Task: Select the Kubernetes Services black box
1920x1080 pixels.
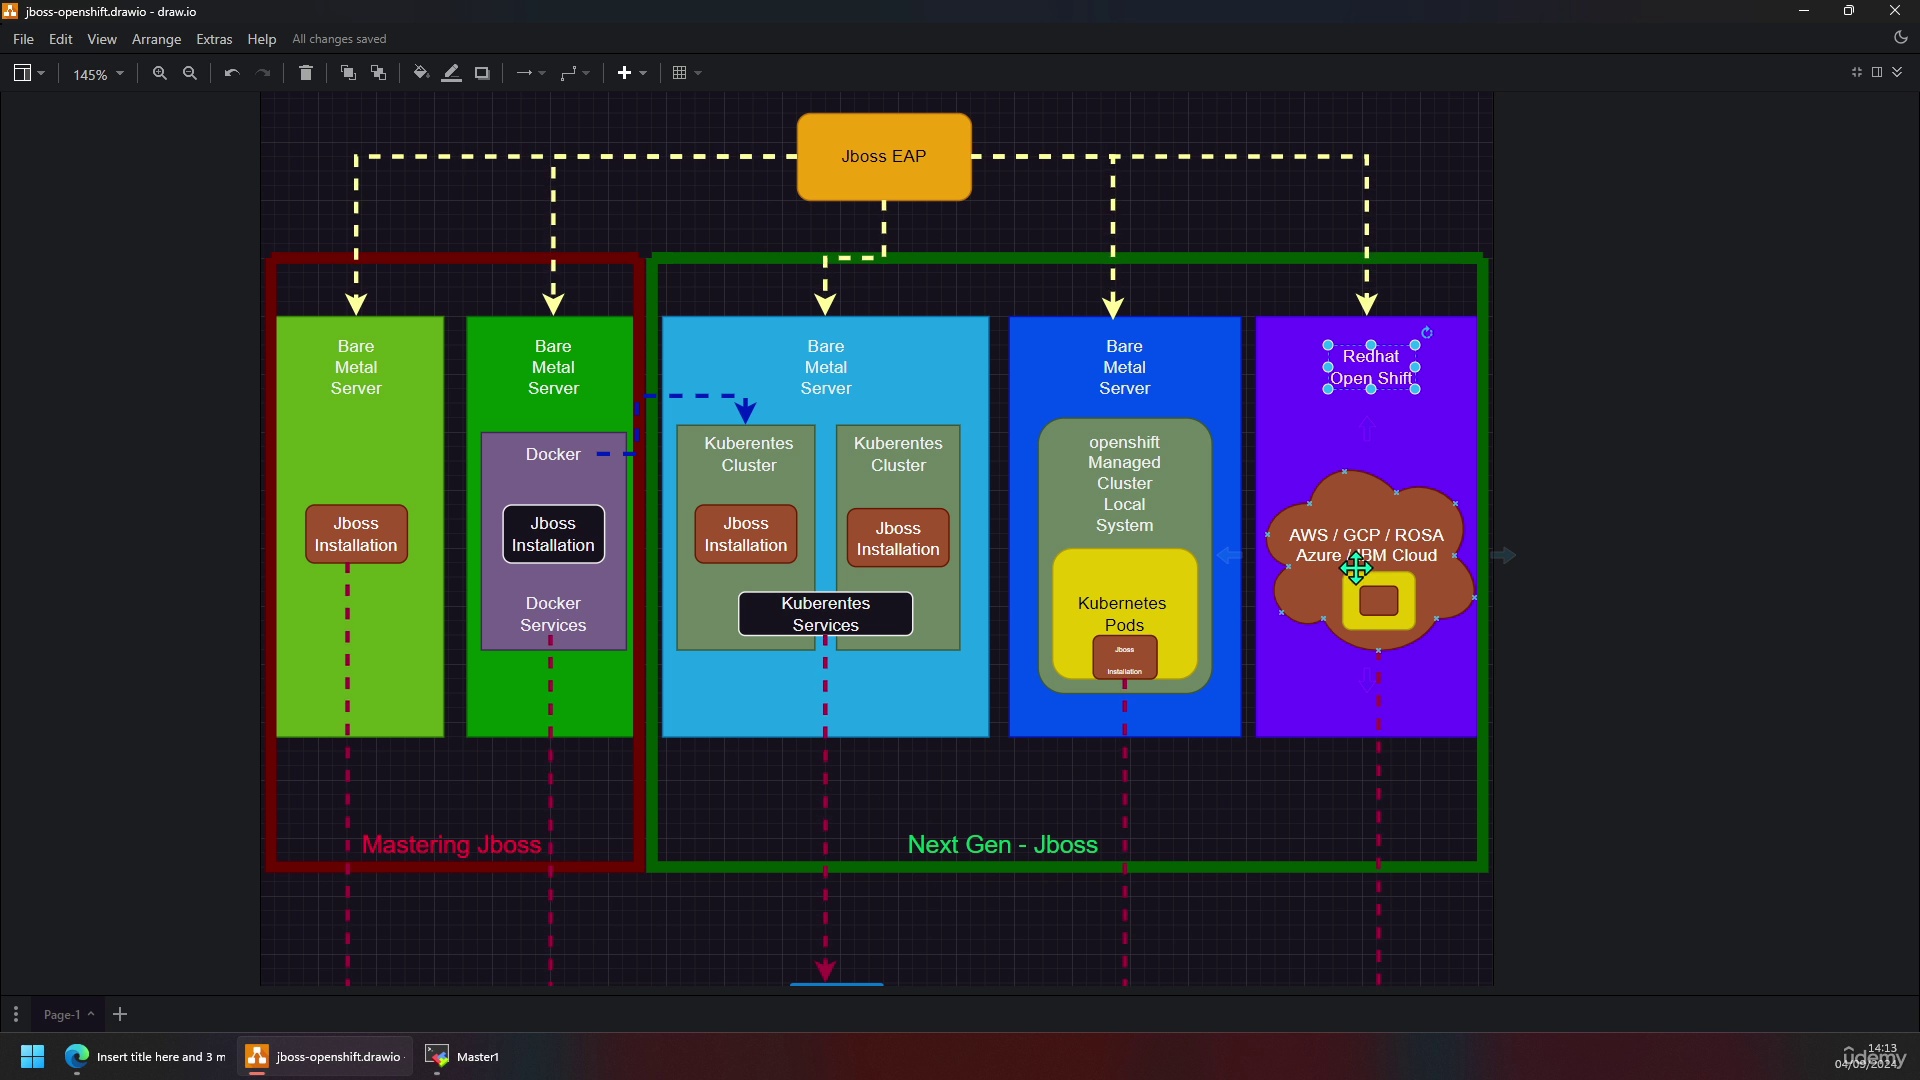Action: [x=826, y=614]
